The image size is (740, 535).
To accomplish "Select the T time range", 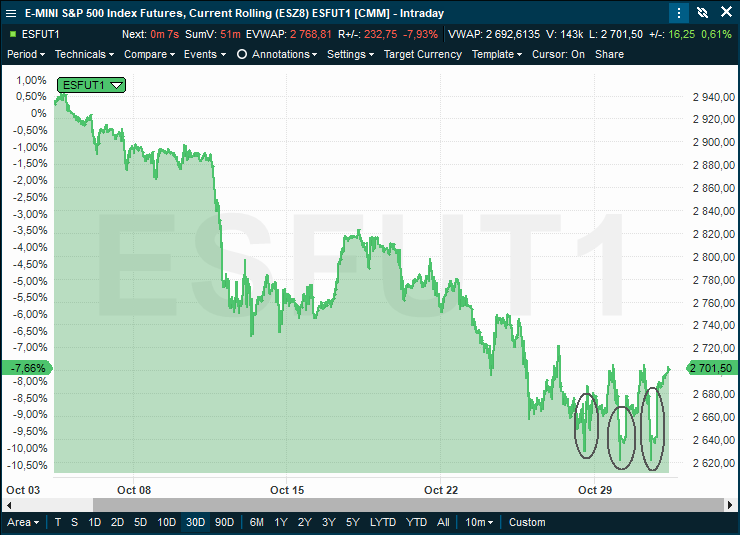I will coord(58,522).
